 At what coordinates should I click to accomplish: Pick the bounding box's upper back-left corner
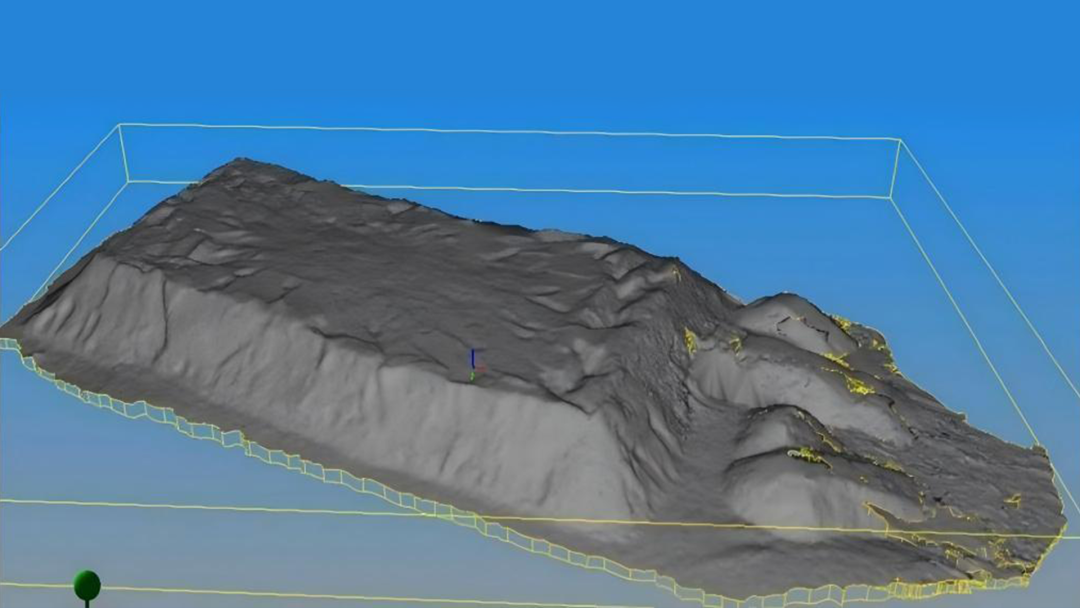click(120, 125)
